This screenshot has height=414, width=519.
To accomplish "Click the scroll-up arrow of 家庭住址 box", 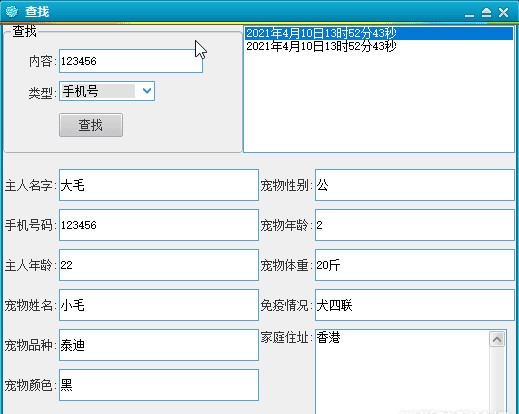I will (497, 339).
